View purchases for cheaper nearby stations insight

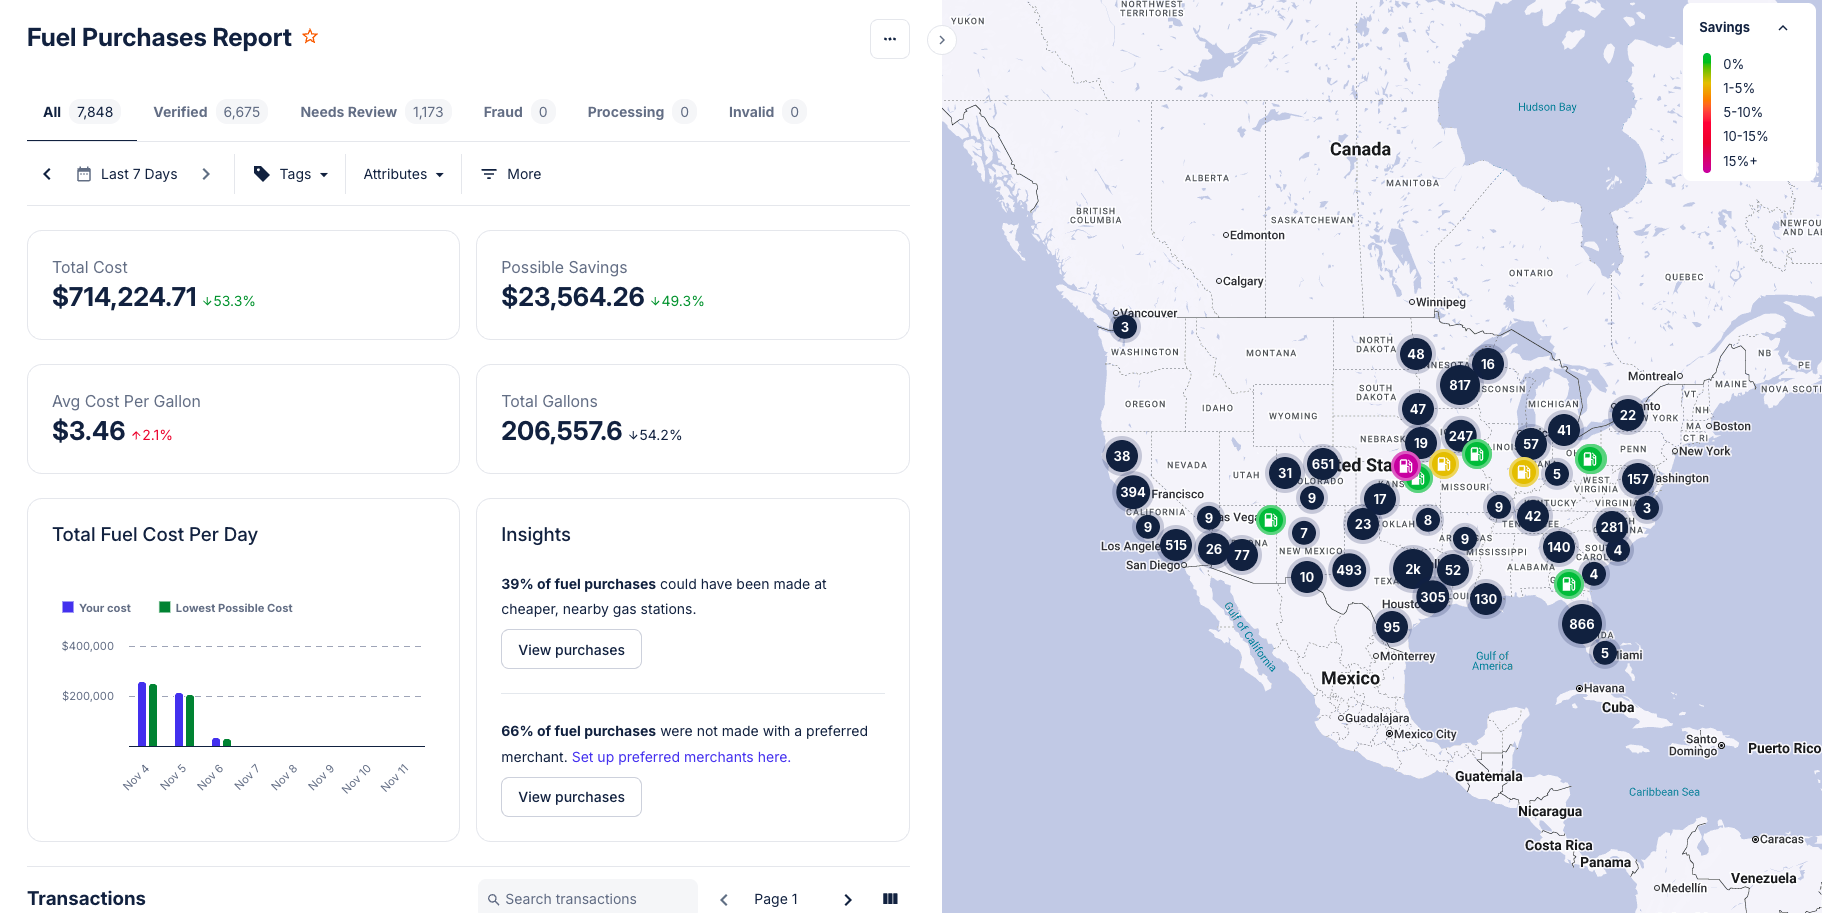pos(571,650)
